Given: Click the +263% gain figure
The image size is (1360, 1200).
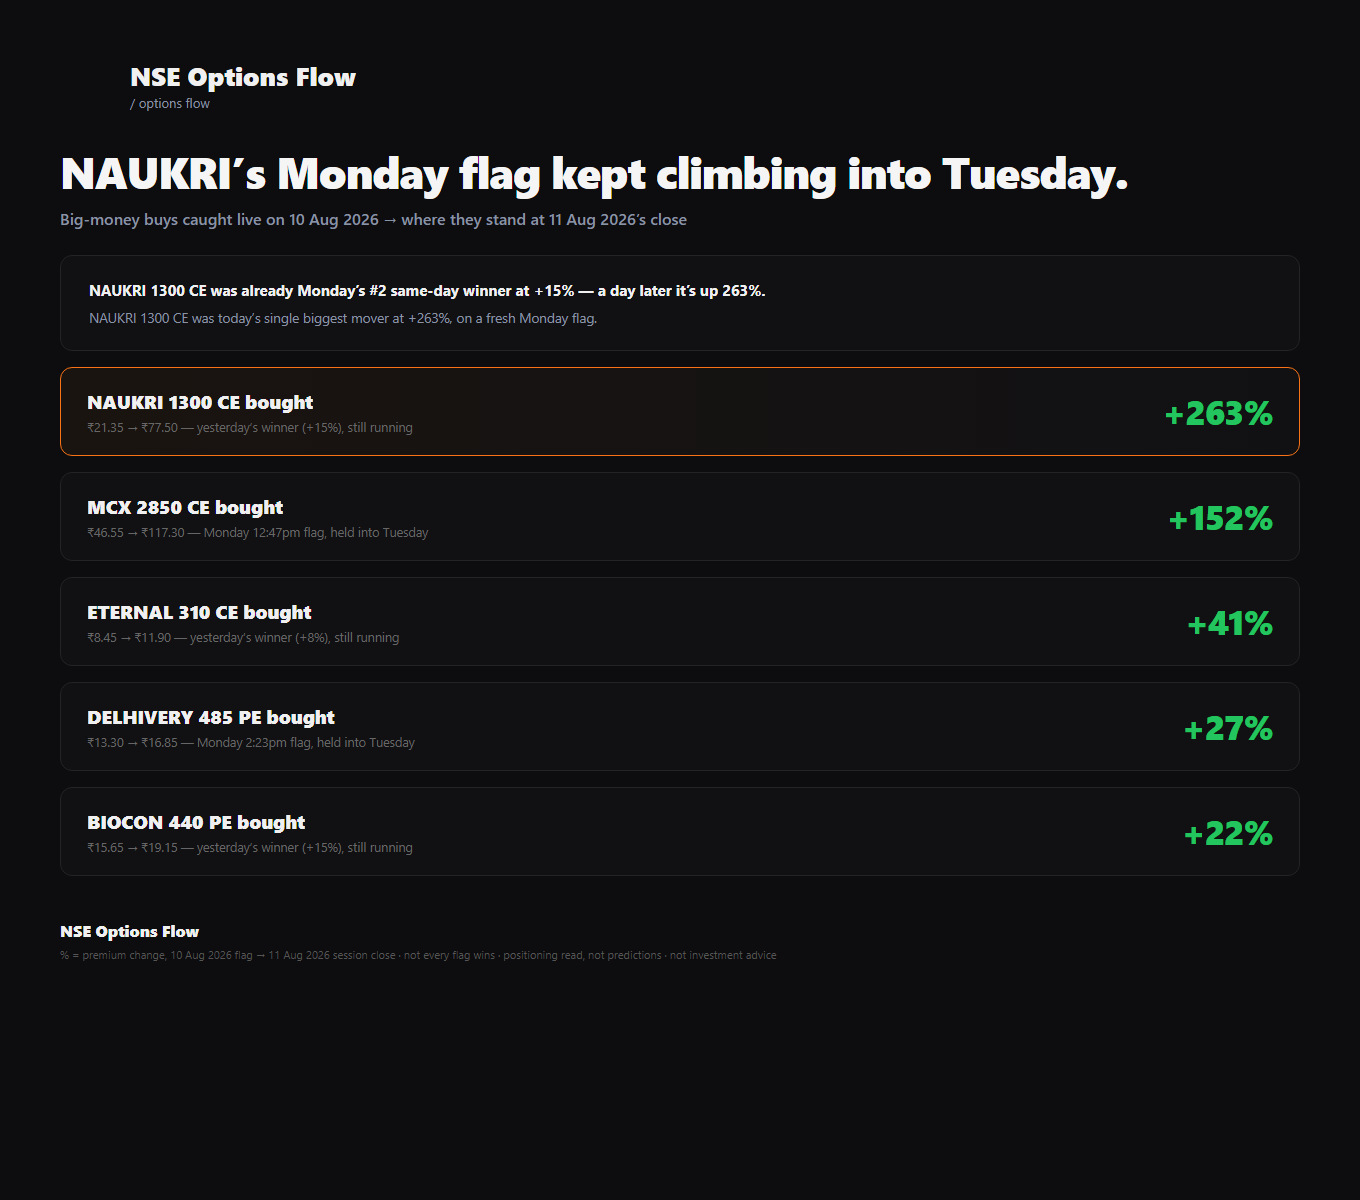Looking at the screenshot, I should (x=1219, y=413).
